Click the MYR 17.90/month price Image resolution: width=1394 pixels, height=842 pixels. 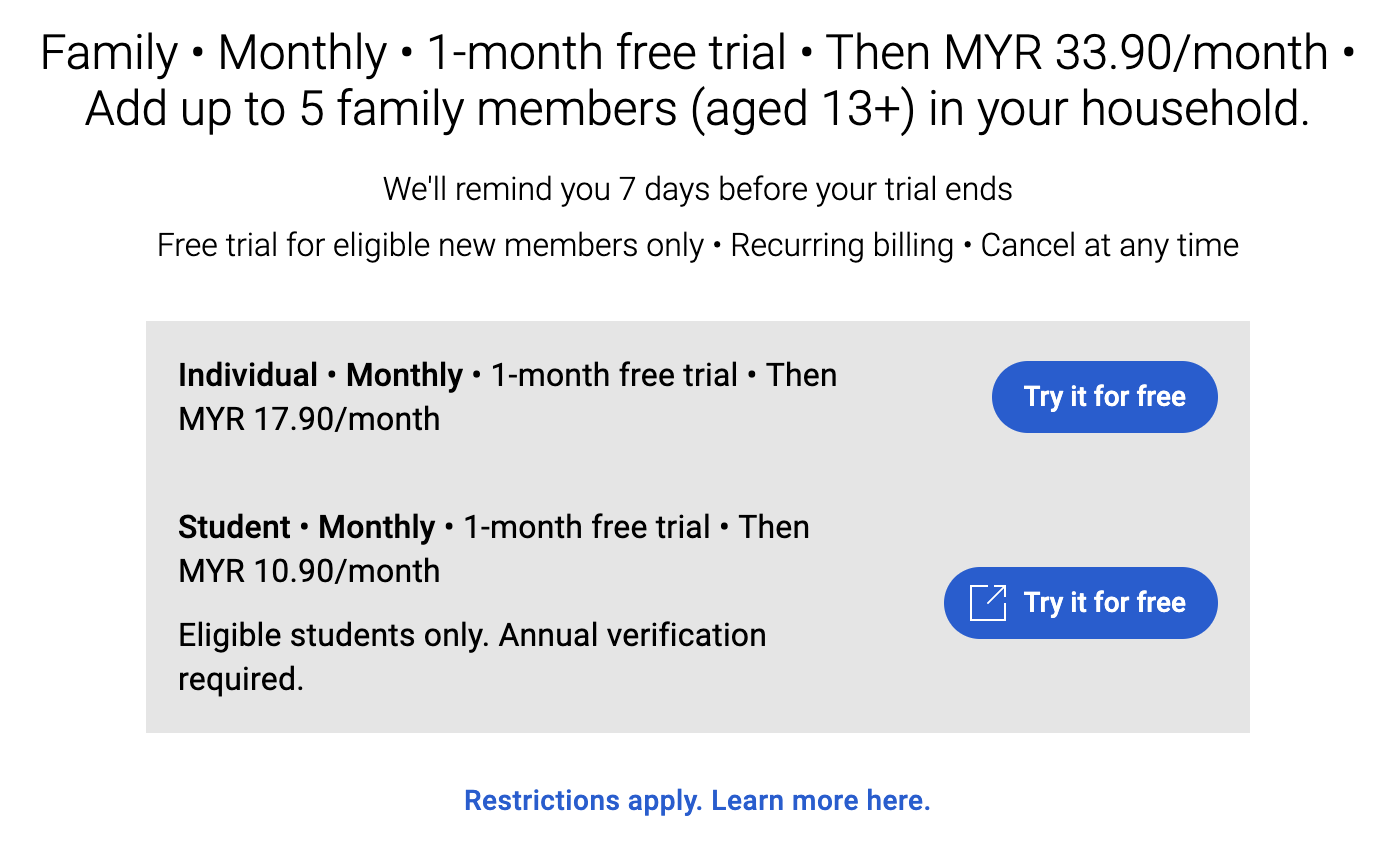pyautogui.click(x=309, y=419)
